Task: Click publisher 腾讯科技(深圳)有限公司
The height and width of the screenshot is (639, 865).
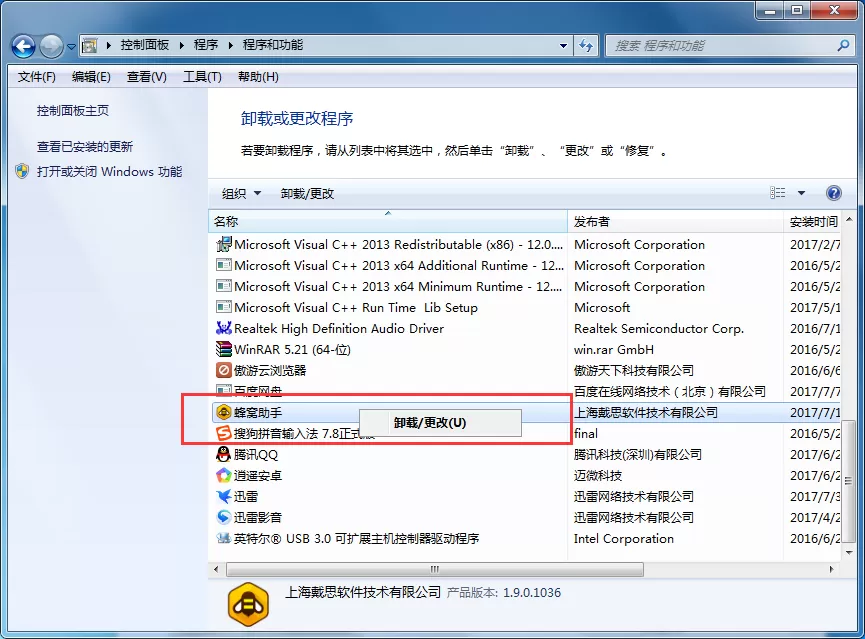Action: (638, 455)
